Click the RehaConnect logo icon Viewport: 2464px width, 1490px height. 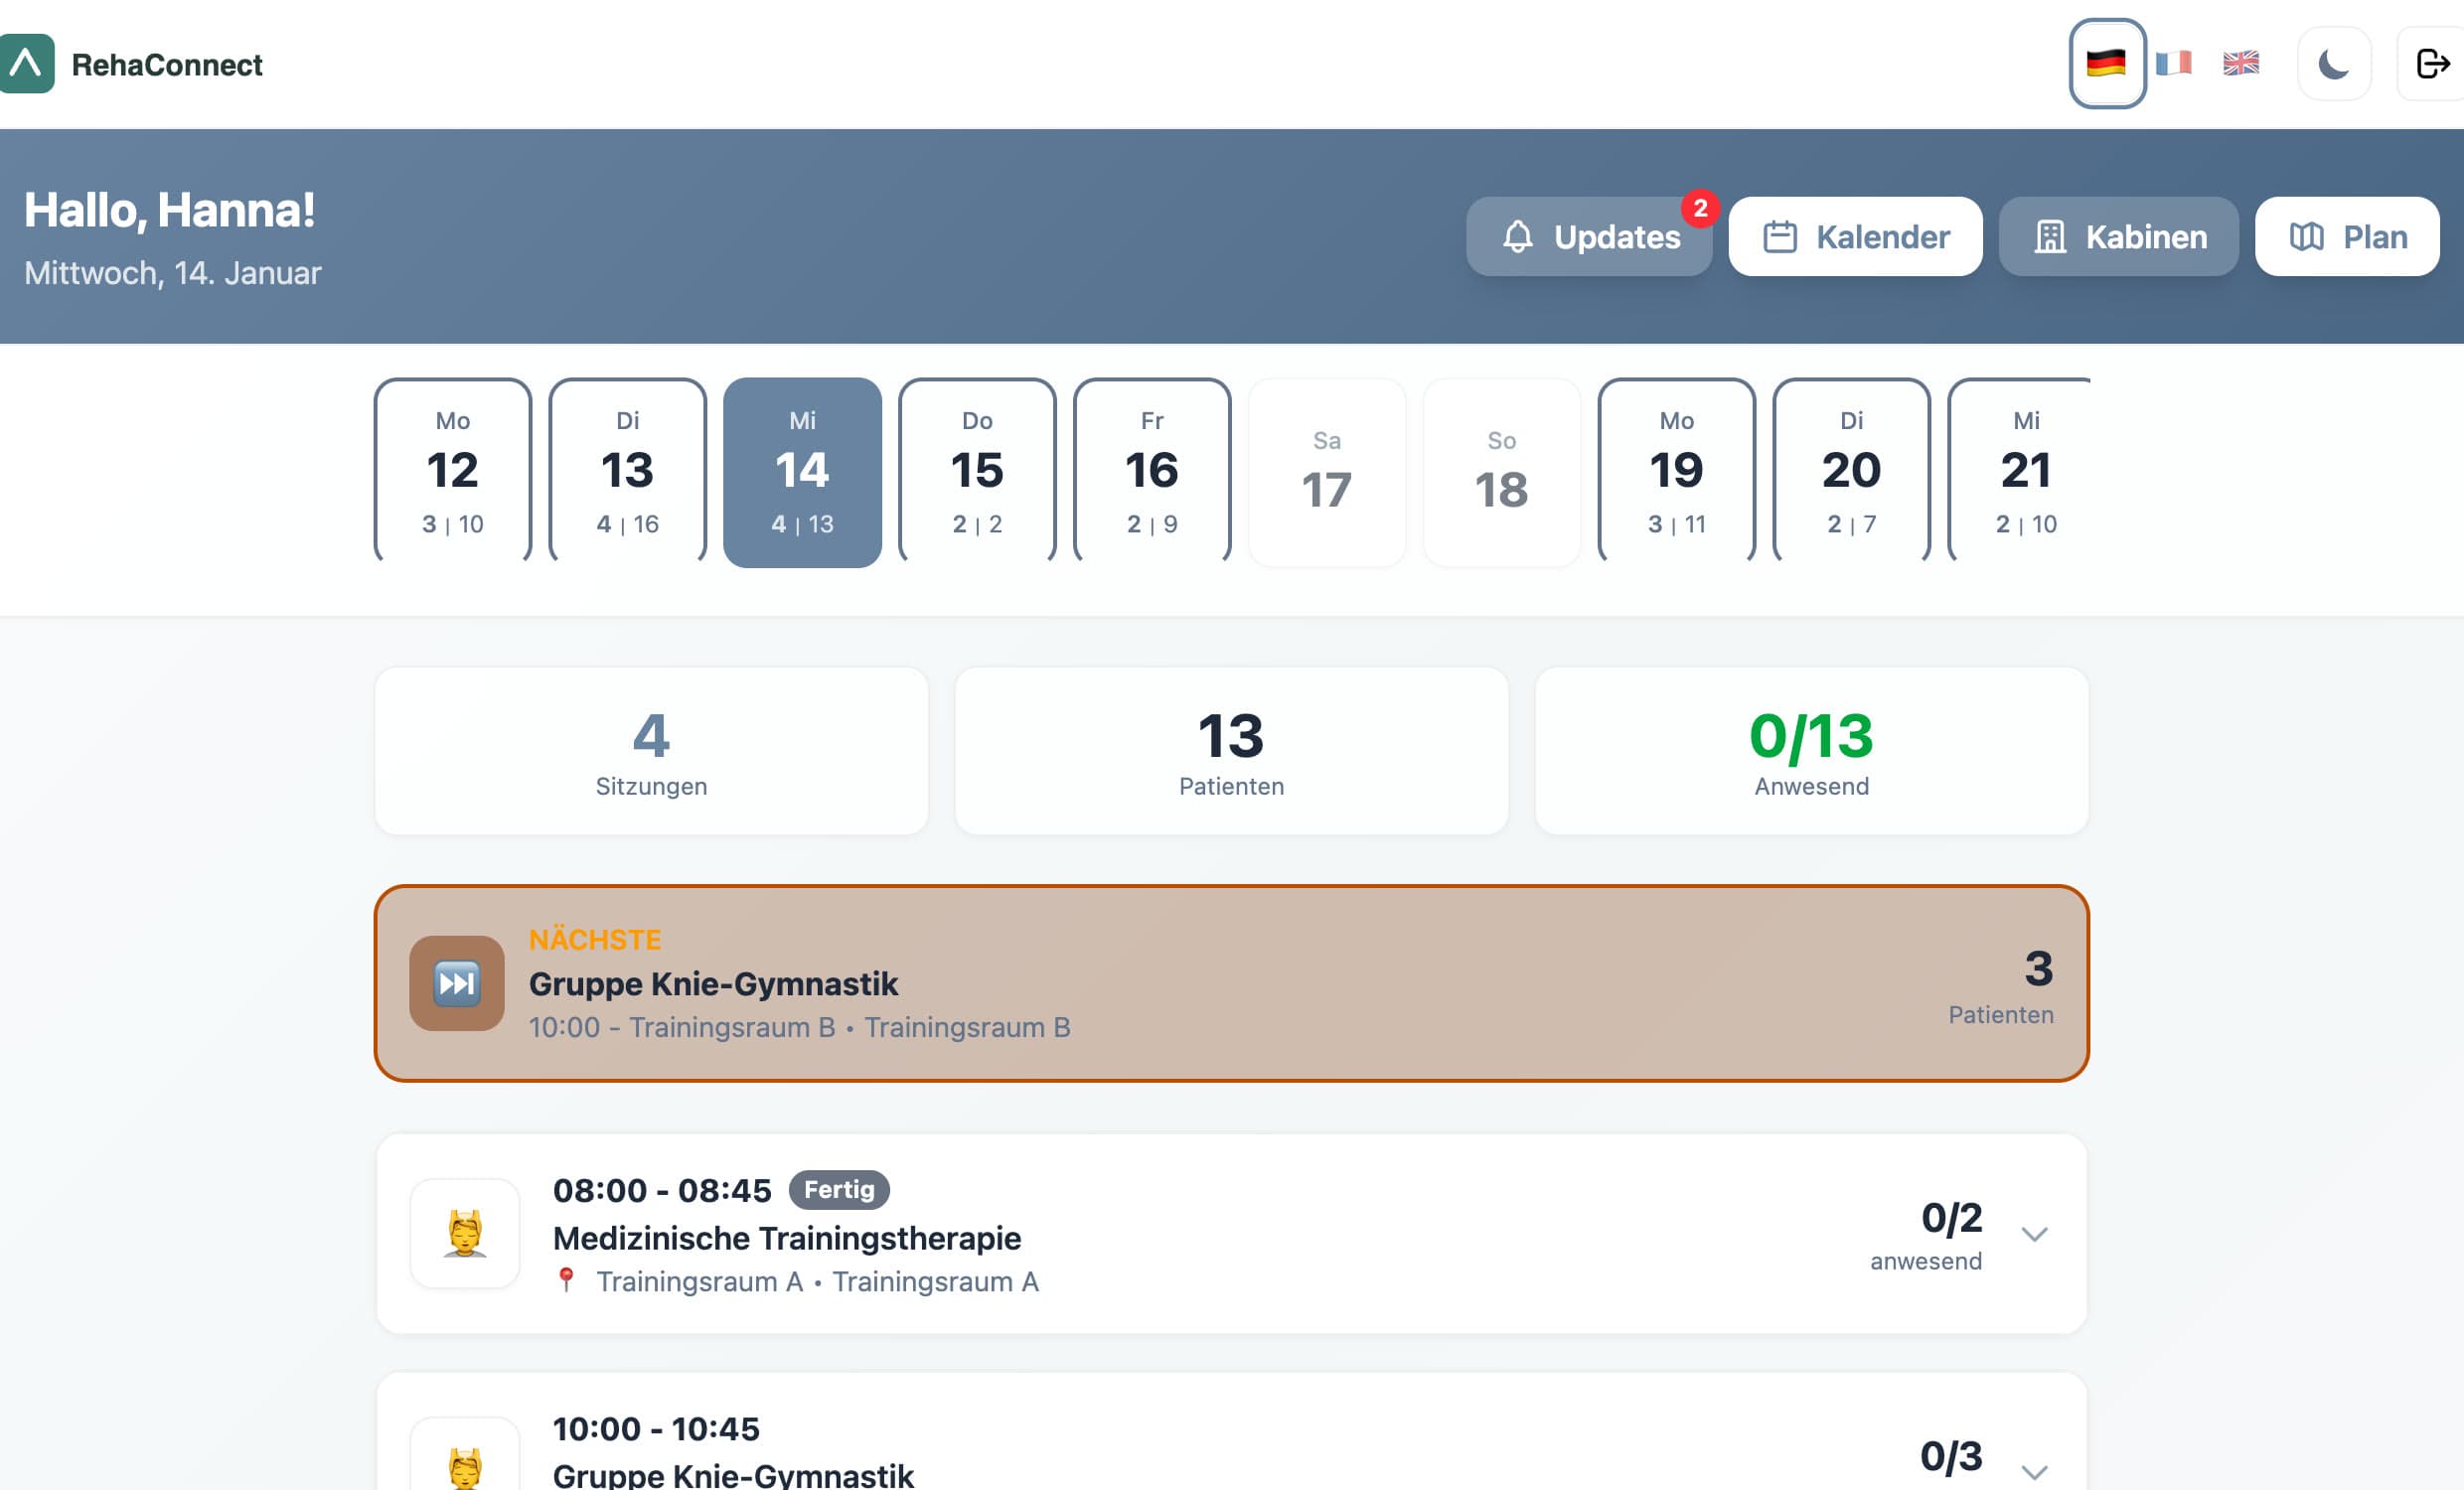(26, 64)
